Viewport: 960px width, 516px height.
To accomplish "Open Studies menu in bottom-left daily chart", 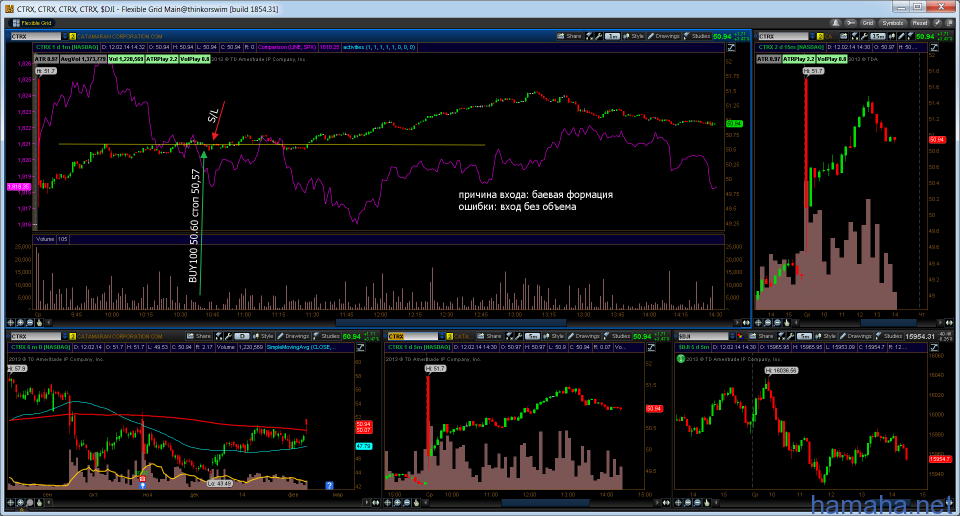I will click(326, 336).
